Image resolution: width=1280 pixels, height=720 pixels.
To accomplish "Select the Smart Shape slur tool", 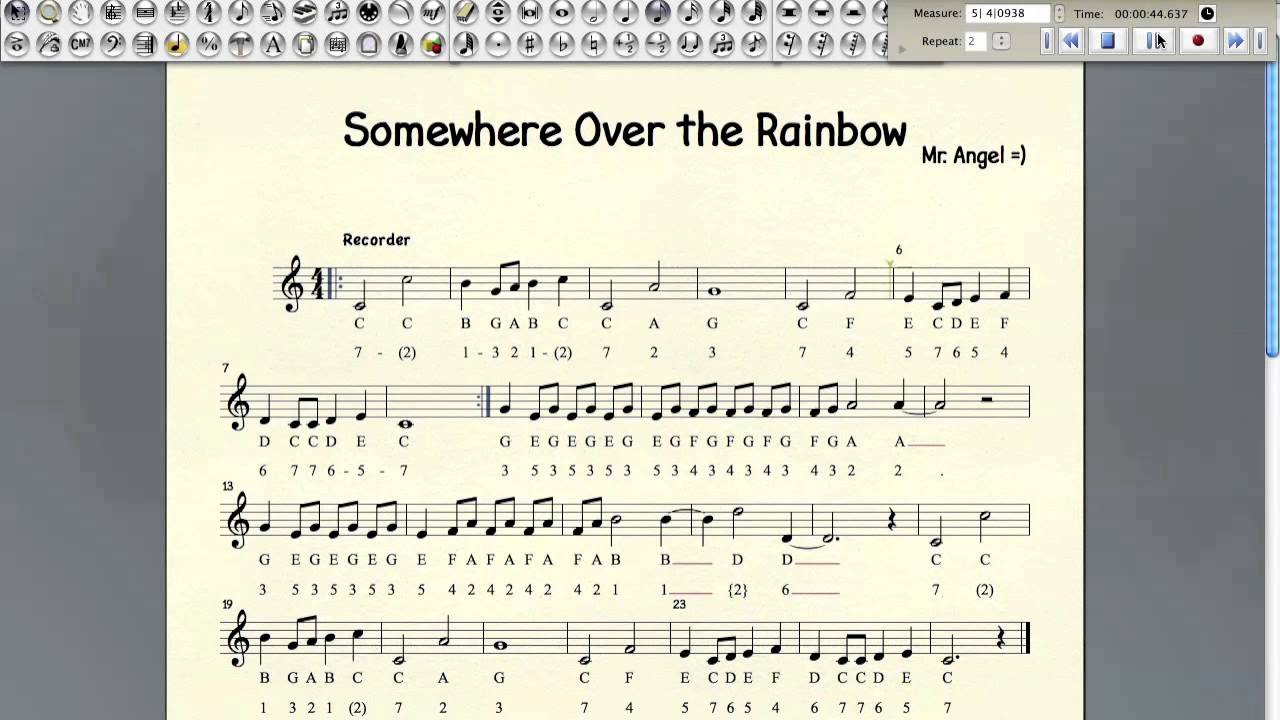I will coord(401,12).
